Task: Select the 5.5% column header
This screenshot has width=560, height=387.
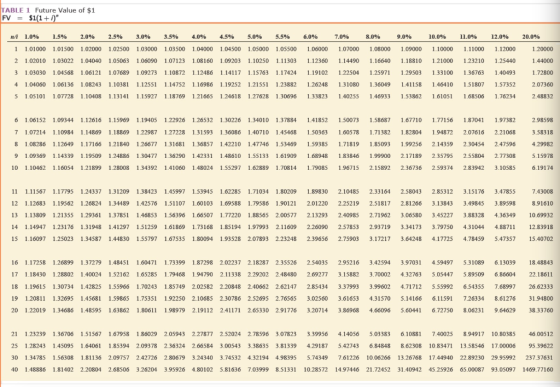Action: [x=282, y=37]
